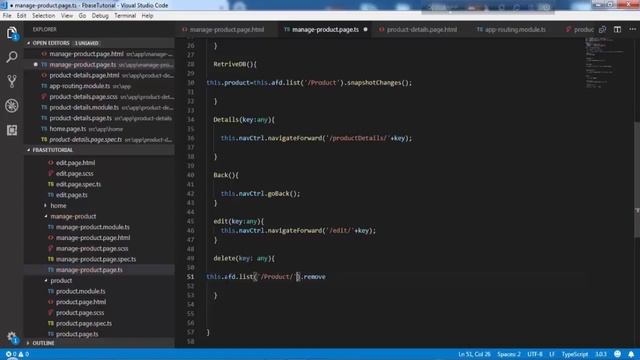Switch to manage-product.page.html tab

[x=227, y=29]
